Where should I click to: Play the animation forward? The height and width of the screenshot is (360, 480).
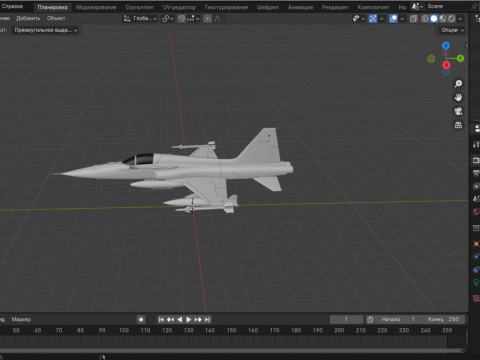(189, 319)
